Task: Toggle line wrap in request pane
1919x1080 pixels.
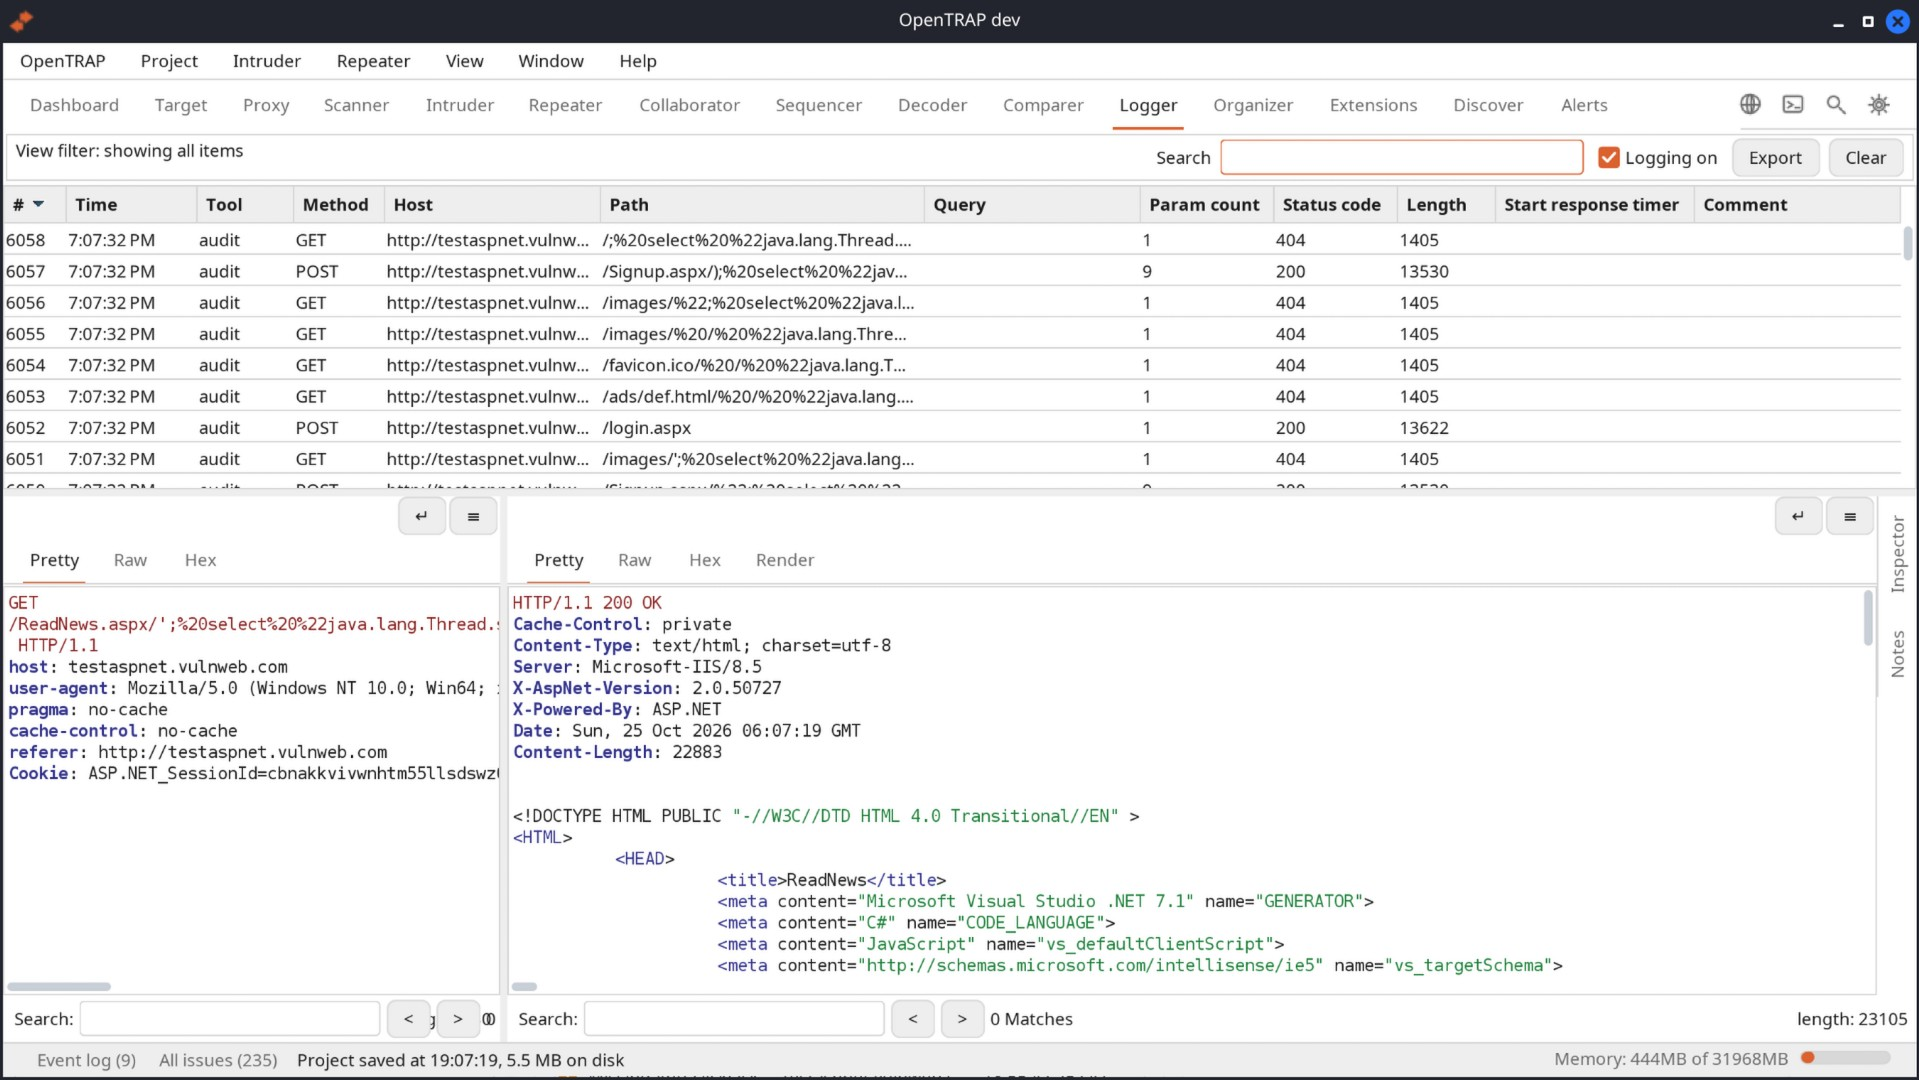Action: point(422,516)
